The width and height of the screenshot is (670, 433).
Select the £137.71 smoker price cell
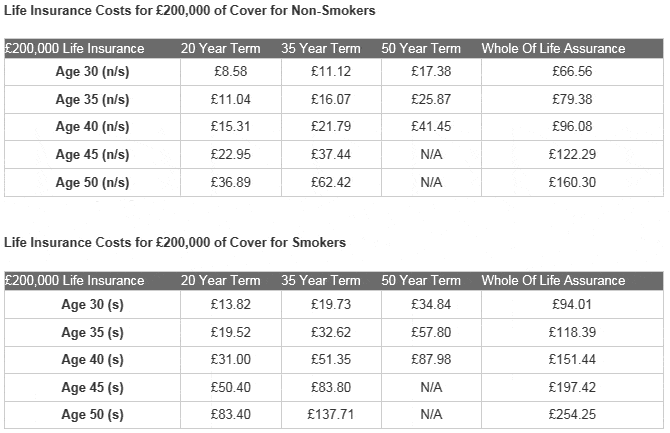click(331, 414)
